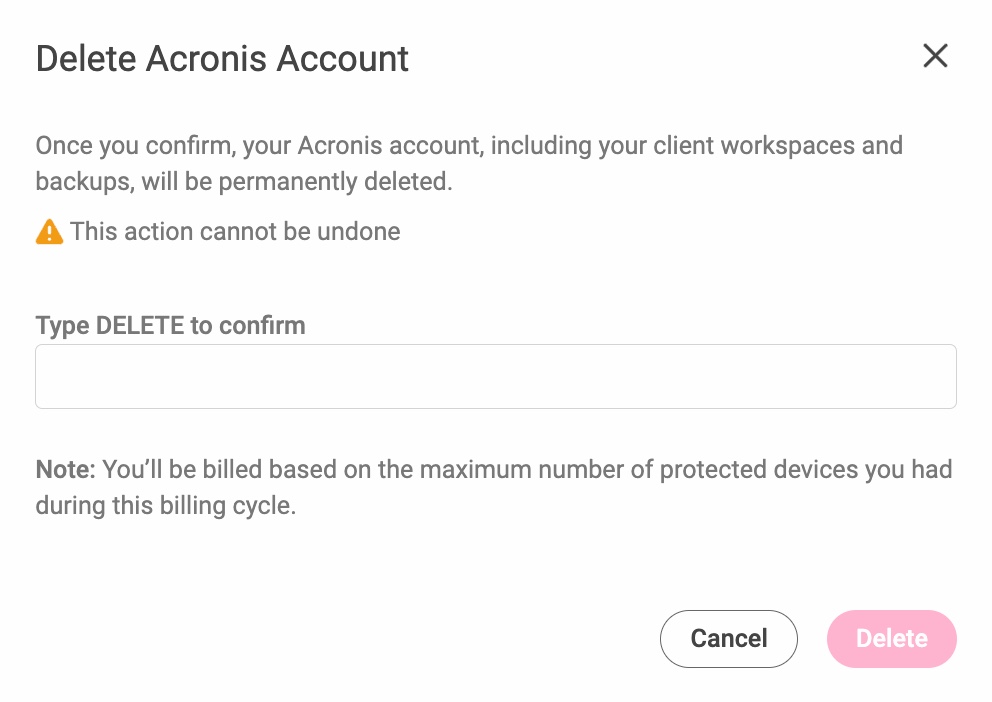The height and width of the screenshot is (702, 992).
Task: Click the pink Delete button
Action: (x=891, y=639)
